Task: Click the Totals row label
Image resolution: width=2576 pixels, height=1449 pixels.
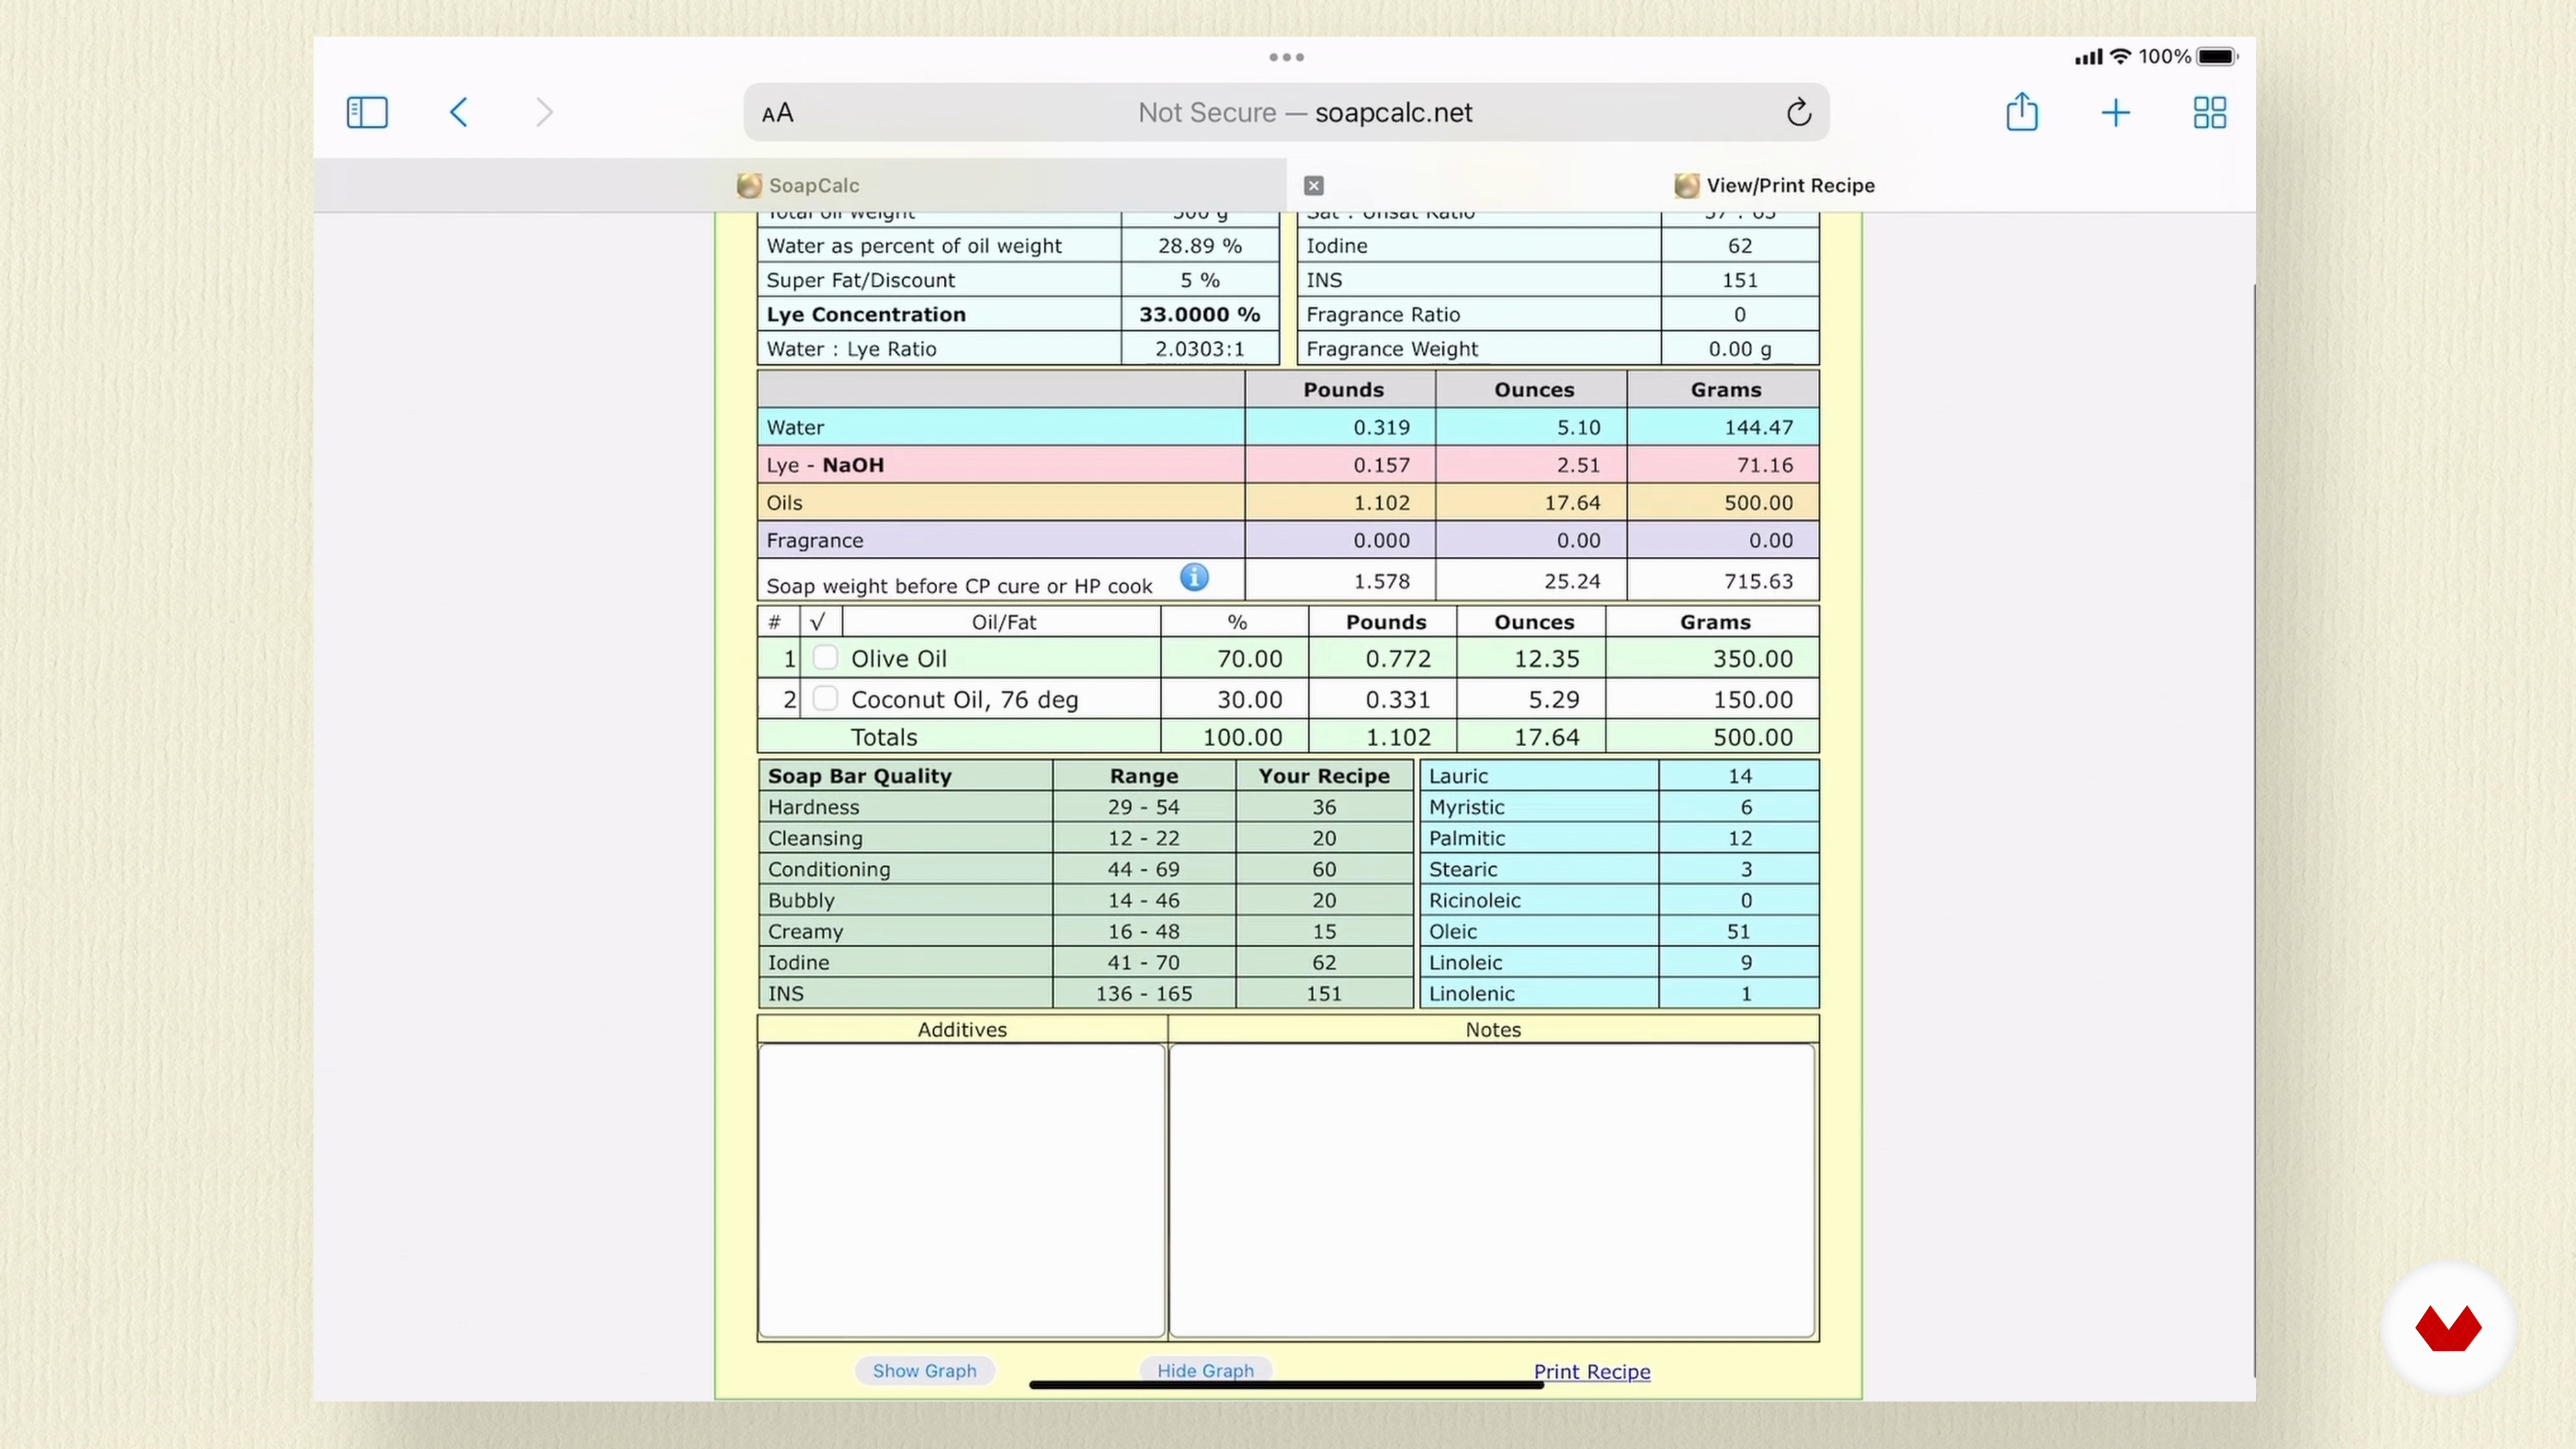Action: click(883, 737)
